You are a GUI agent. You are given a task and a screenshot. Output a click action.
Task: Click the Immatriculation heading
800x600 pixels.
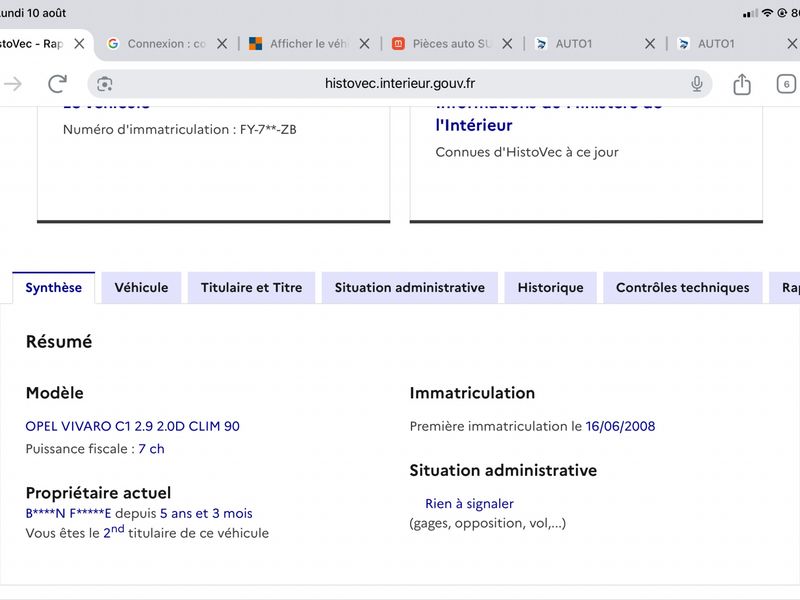(x=472, y=393)
